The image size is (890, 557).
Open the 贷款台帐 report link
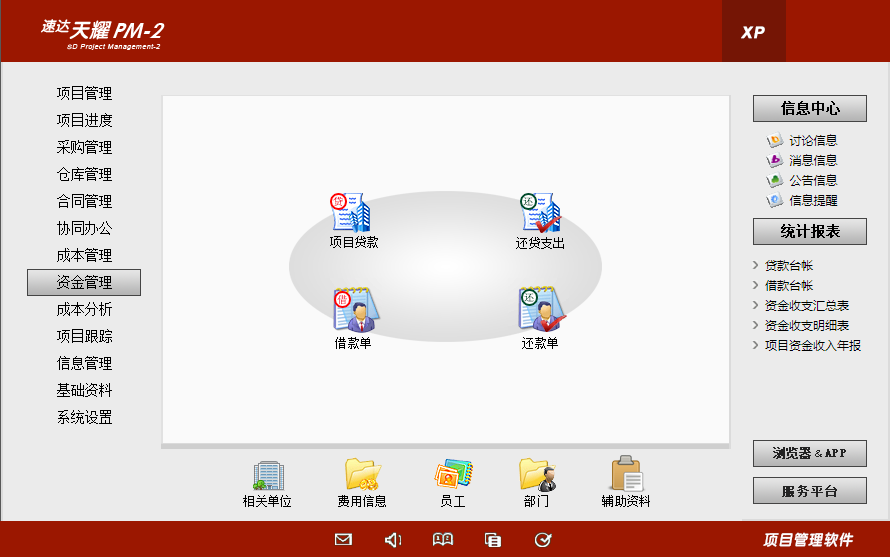click(x=789, y=266)
